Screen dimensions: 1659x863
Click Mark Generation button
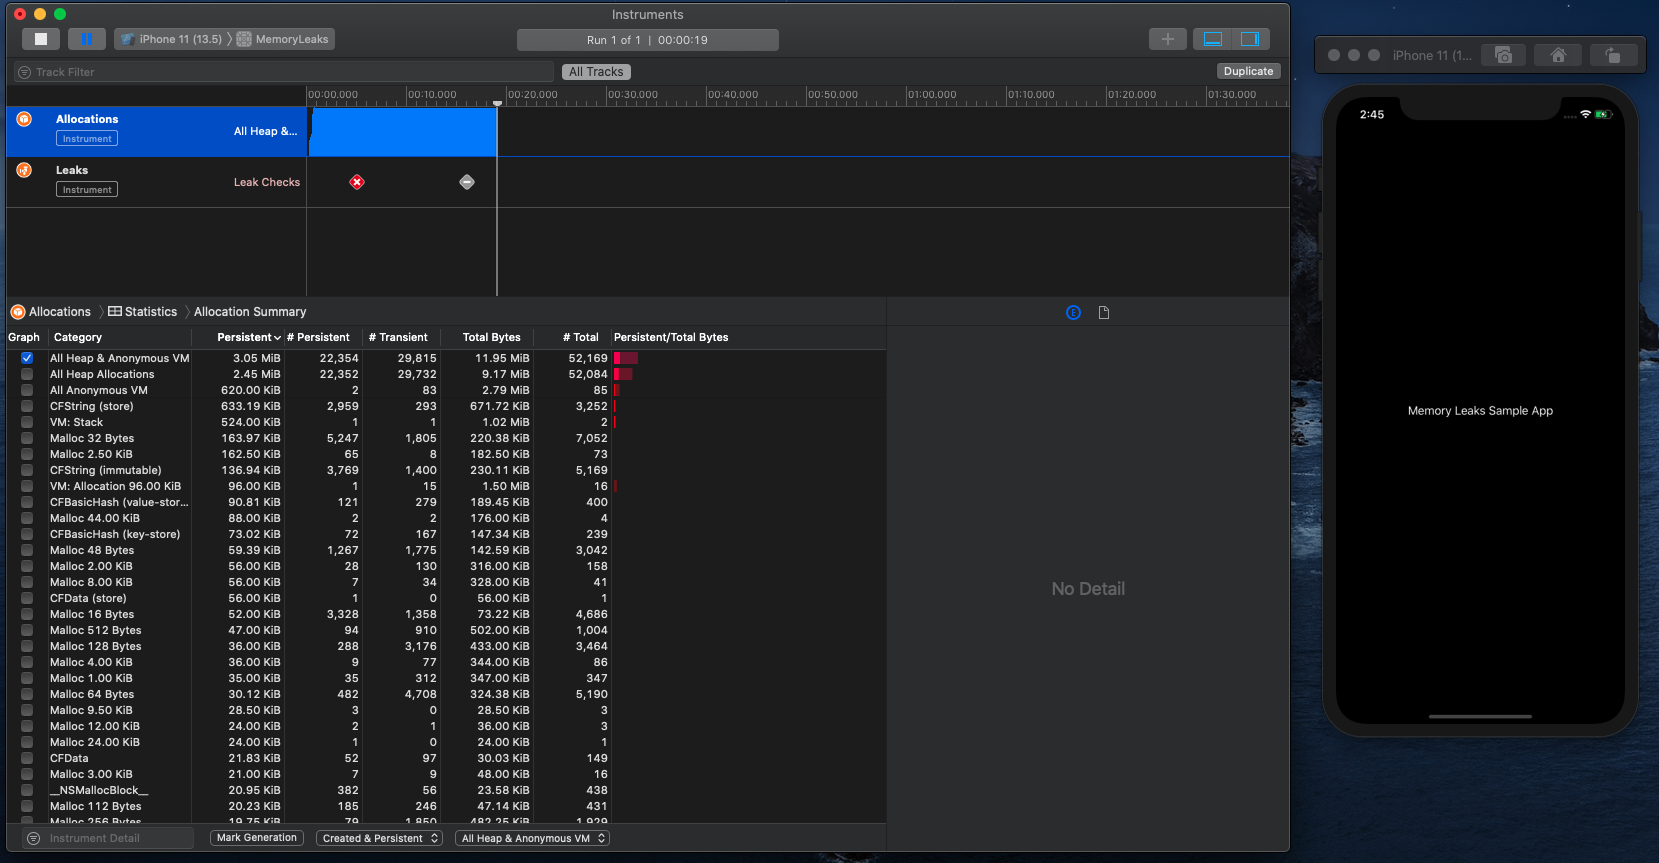click(257, 838)
